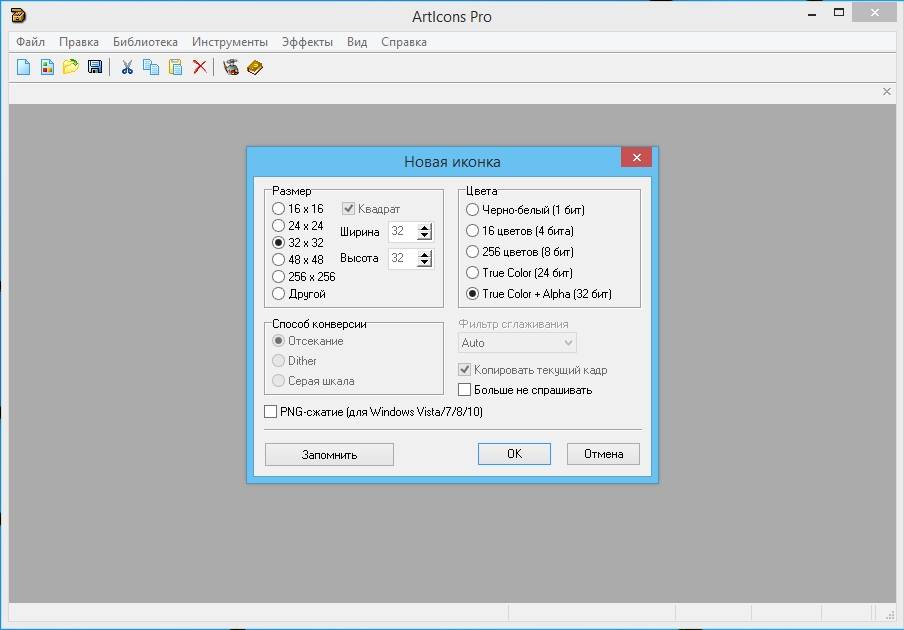The height and width of the screenshot is (630, 904).
Task: Close the ArtIcons Pro window
Action: click(x=875, y=13)
